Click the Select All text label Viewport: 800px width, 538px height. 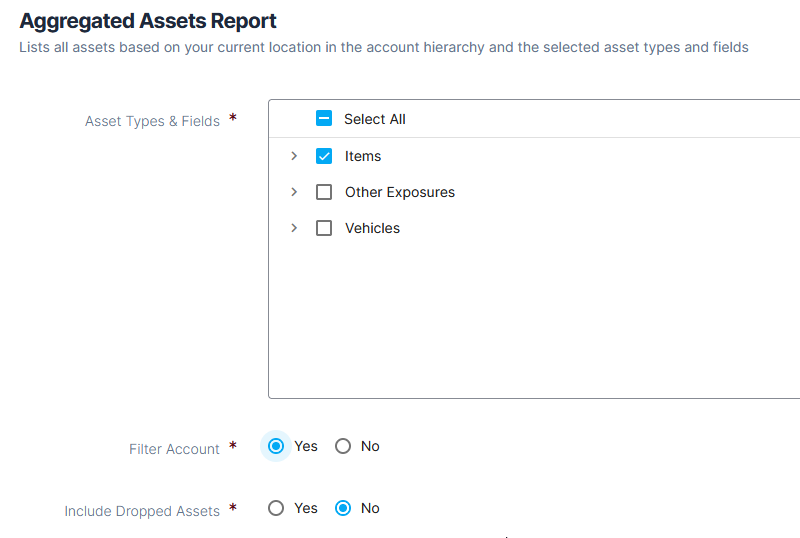(374, 119)
